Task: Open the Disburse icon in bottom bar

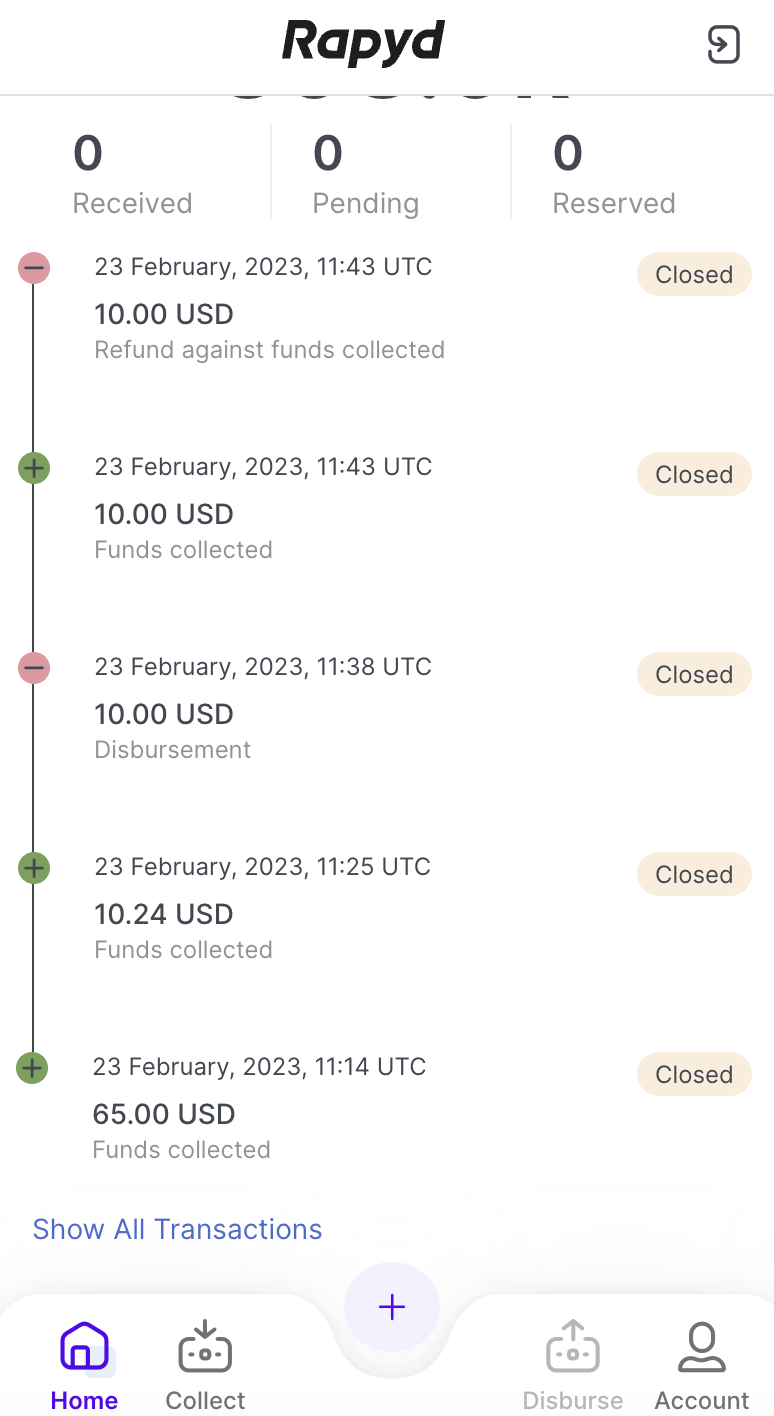Action: click(x=573, y=1348)
